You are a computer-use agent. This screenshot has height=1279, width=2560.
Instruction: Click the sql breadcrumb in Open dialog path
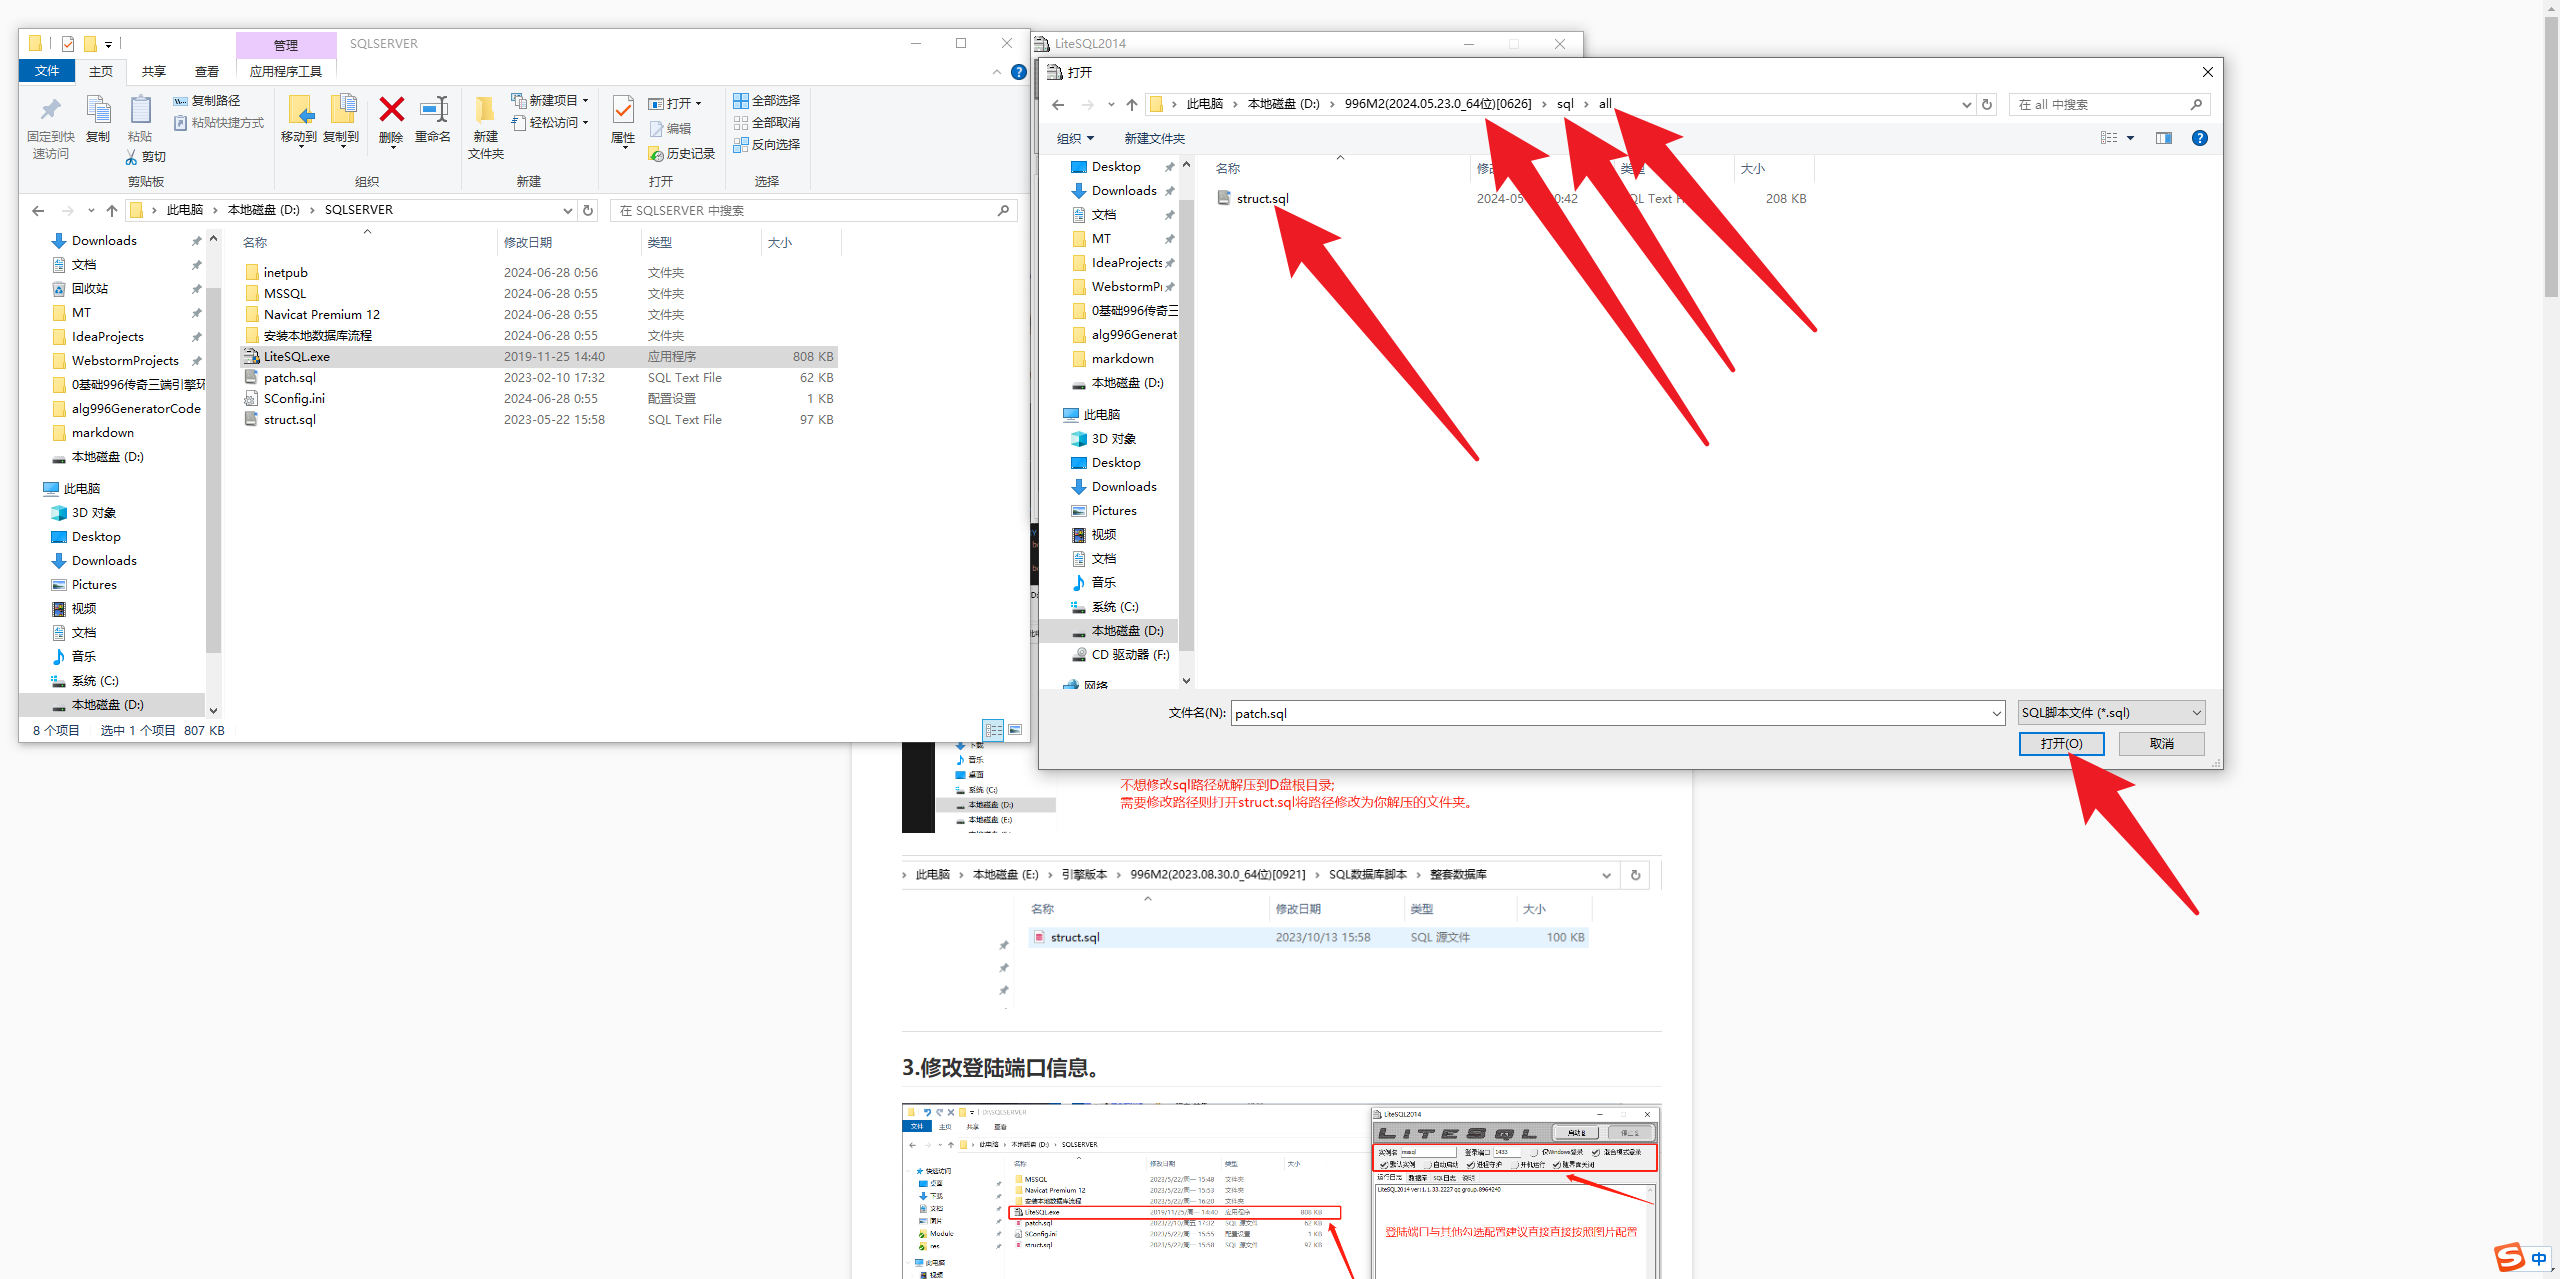1565,104
